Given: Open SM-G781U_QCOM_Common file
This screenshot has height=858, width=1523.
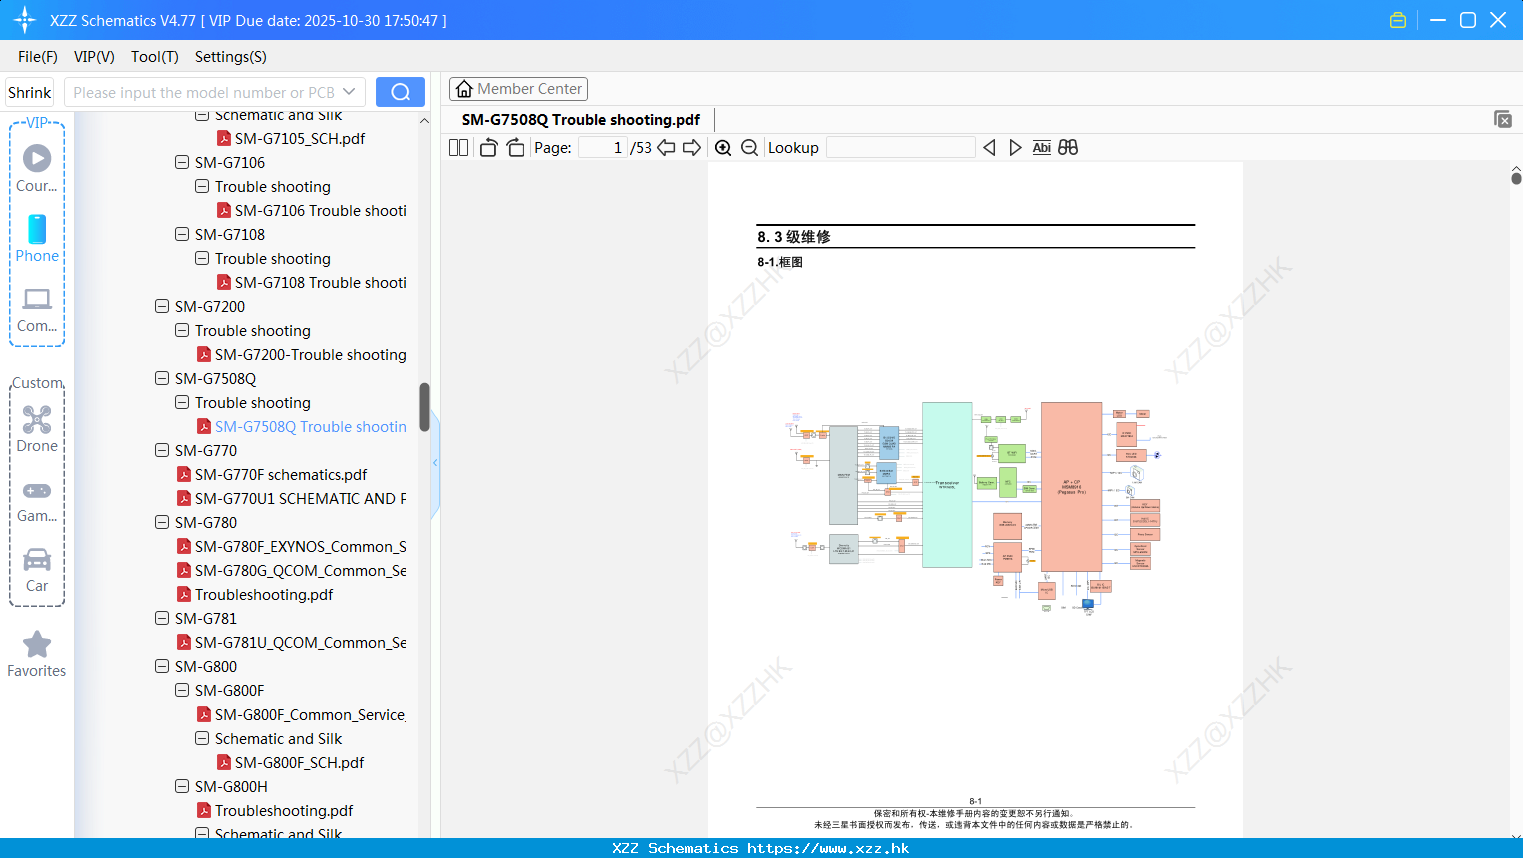Looking at the screenshot, I should [292, 642].
